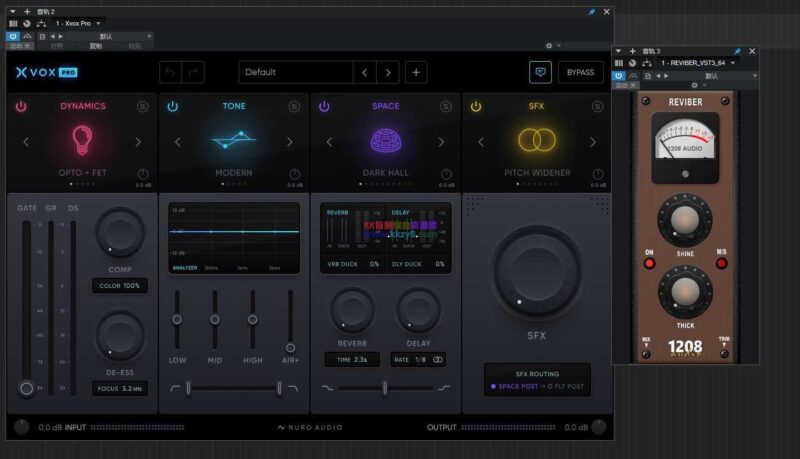Screen dimensions: 800x459
Task: Click the yellow PITCH WIDENER rings icon
Action: click(x=537, y=140)
